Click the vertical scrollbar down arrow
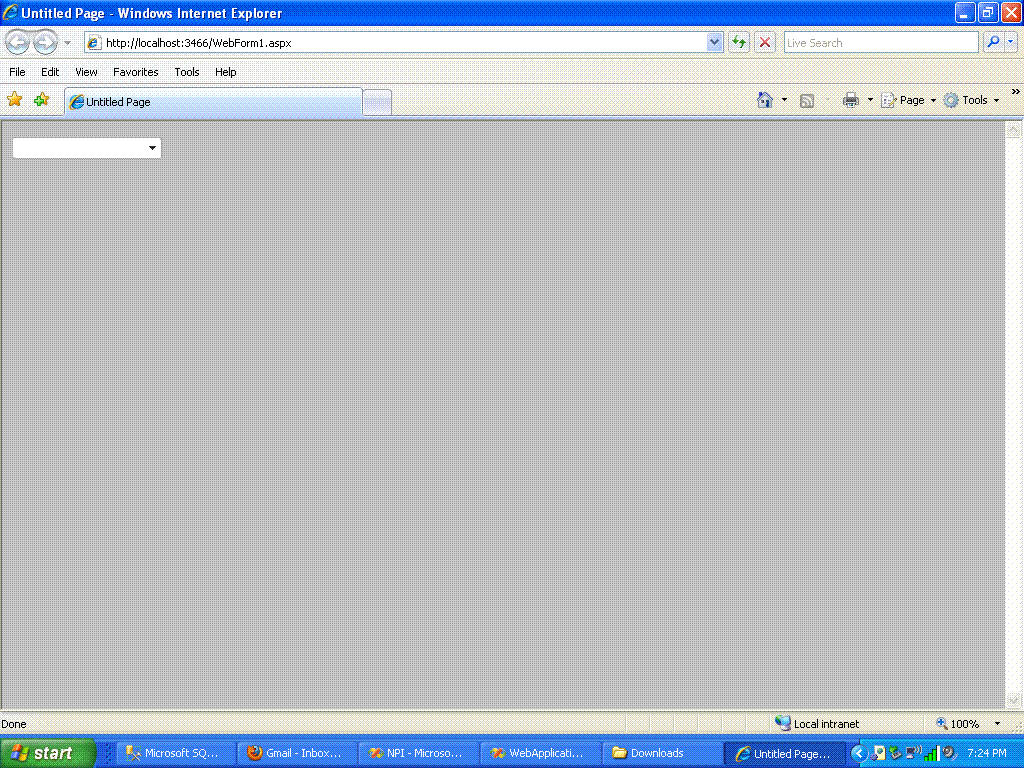The width and height of the screenshot is (1024, 768). pyautogui.click(x=1013, y=701)
